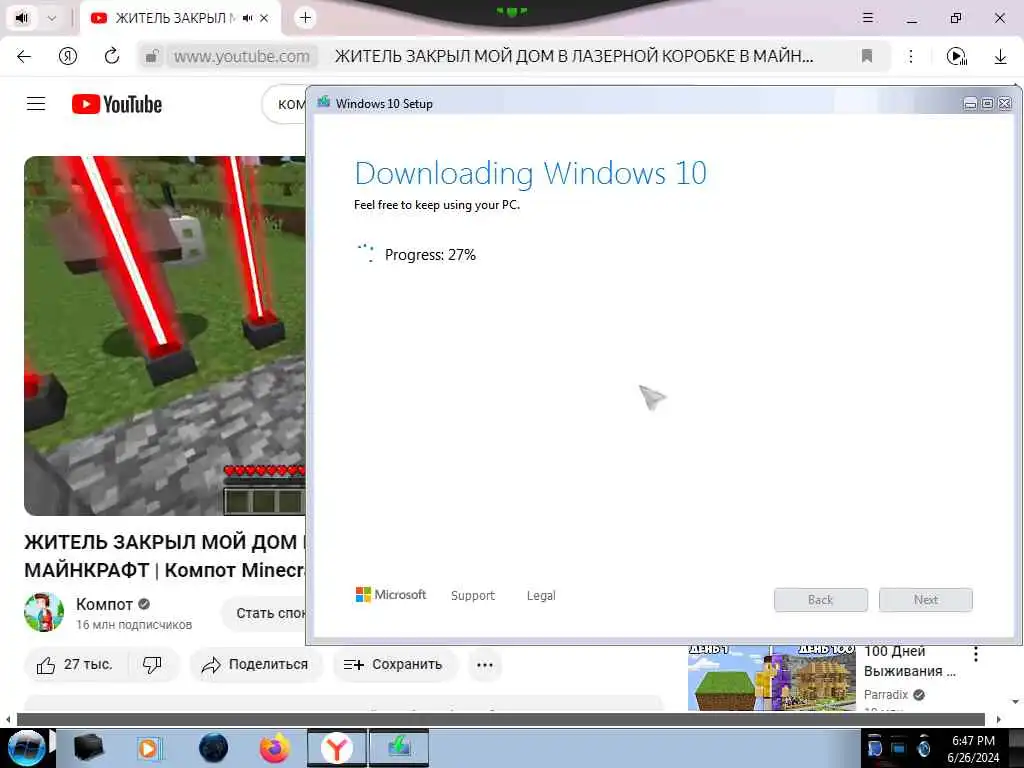Mute the browser tab sound speaker icon
This screenshot has height=768, width=1024.
22,18
